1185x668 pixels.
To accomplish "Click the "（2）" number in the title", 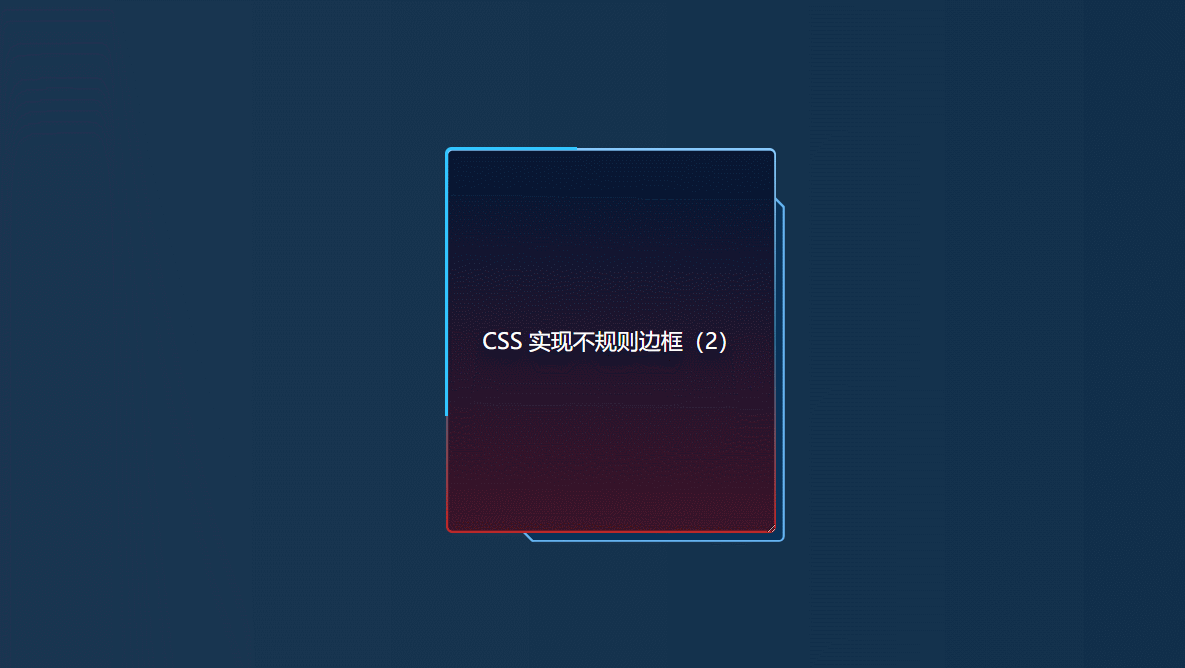I will point(707,342).
